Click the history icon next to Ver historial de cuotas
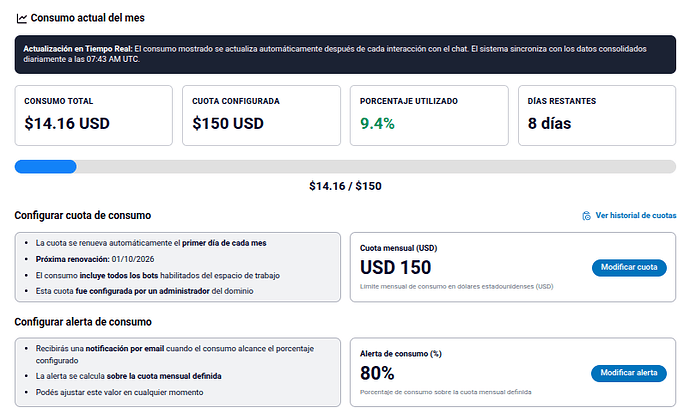This screenshot has width=690, height=420. 586,216
